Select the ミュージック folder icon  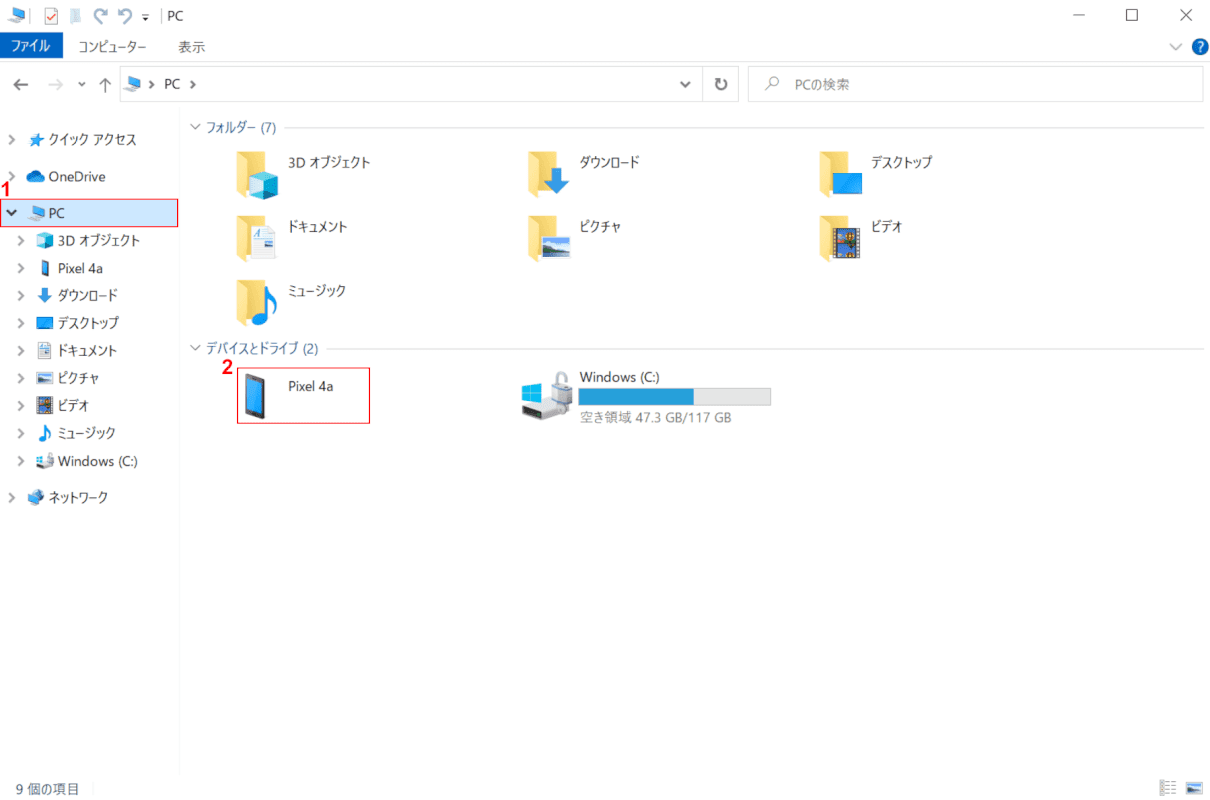(256, 302)
